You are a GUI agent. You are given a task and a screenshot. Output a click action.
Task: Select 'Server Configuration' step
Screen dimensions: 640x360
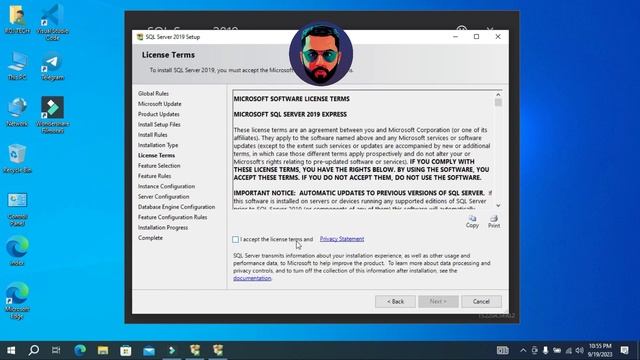(x=163, y=197)
